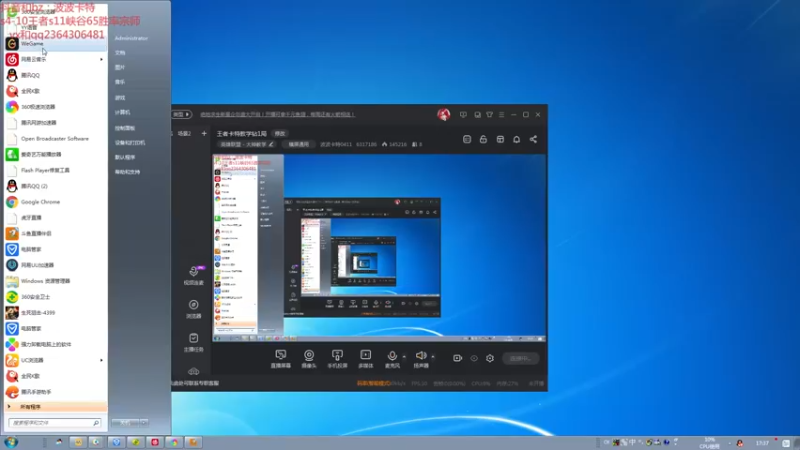Click the system clock in taskbar

[x=762, y=443]
